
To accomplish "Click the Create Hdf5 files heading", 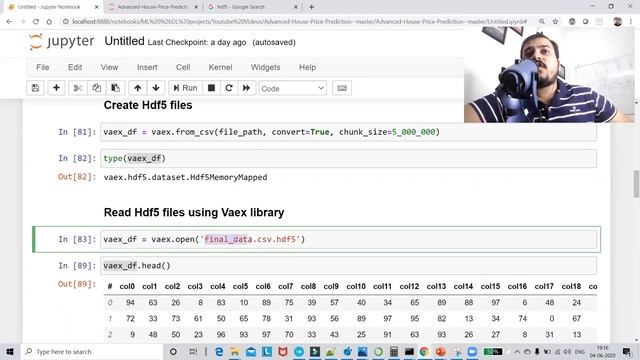I will (x=148, y=105).
